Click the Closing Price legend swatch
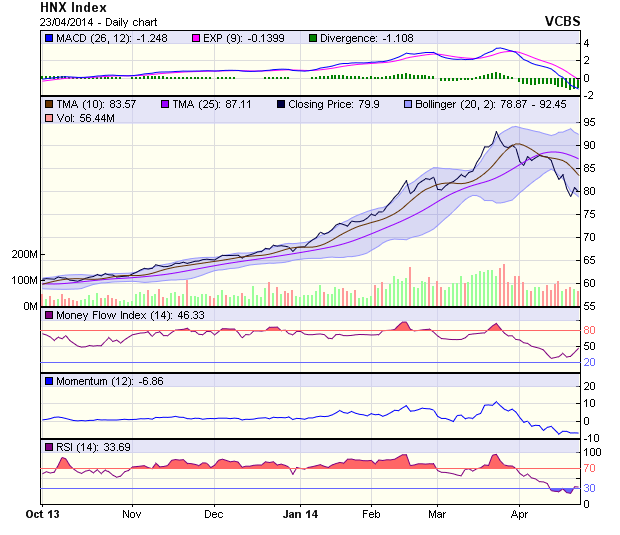The width and height of the screenshot is (620, 535). 281,103
